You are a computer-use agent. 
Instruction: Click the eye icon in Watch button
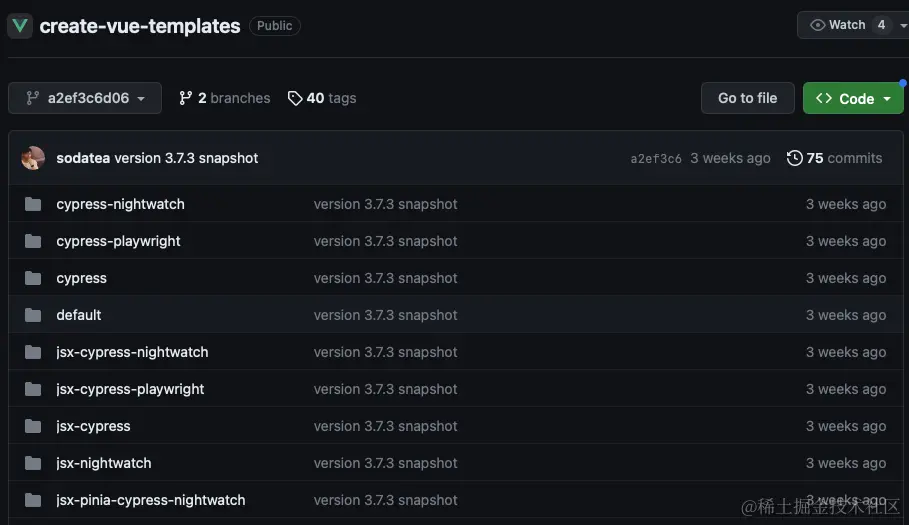(x=817, y=25)
